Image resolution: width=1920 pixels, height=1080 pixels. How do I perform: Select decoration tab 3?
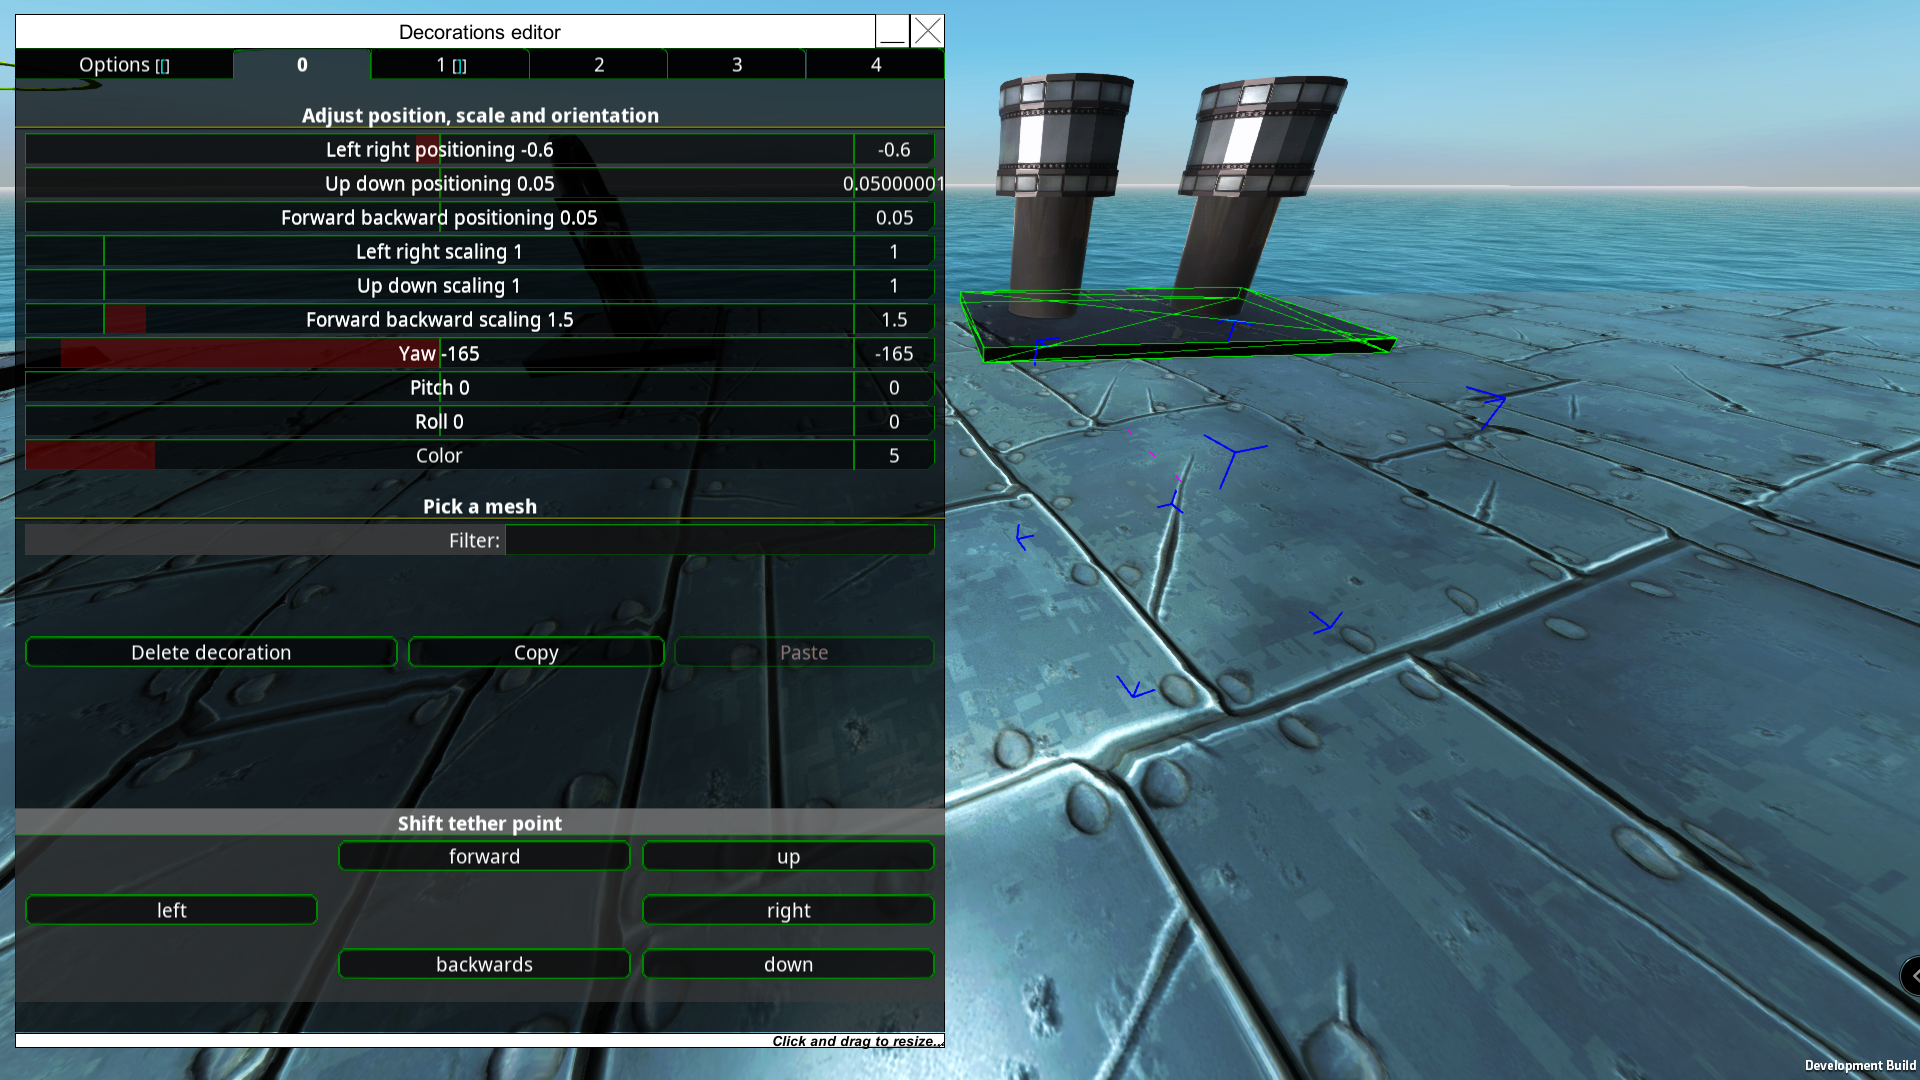(x=737, y=65)
